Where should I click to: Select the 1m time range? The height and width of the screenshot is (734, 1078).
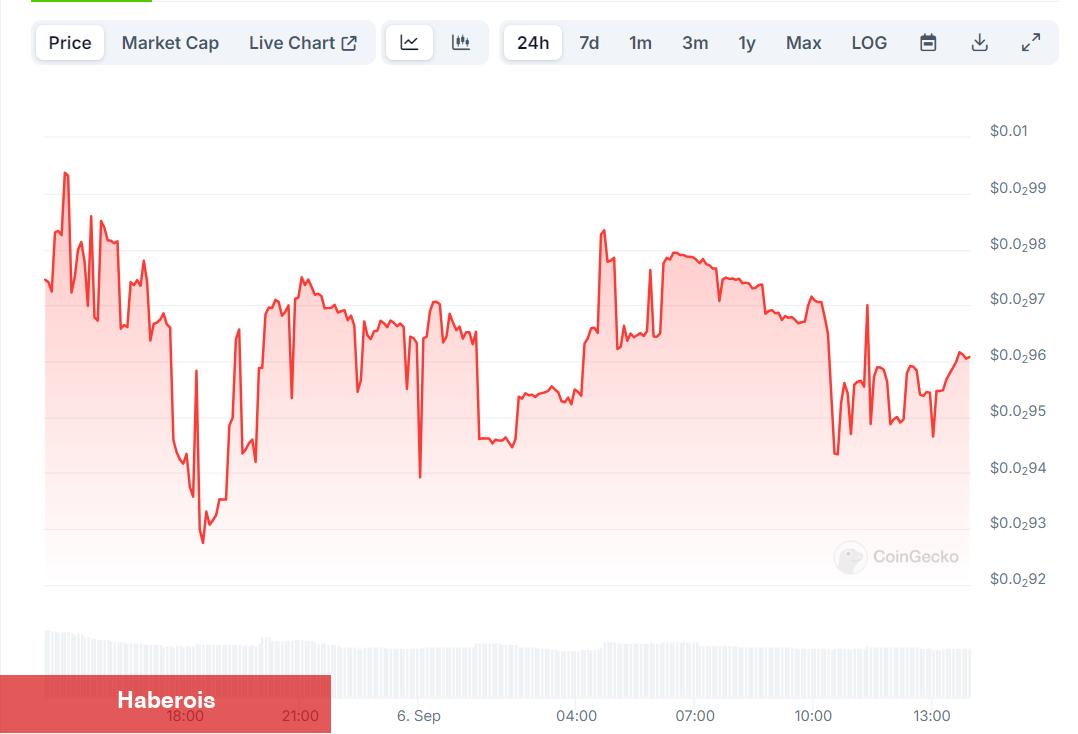(640, 43)
